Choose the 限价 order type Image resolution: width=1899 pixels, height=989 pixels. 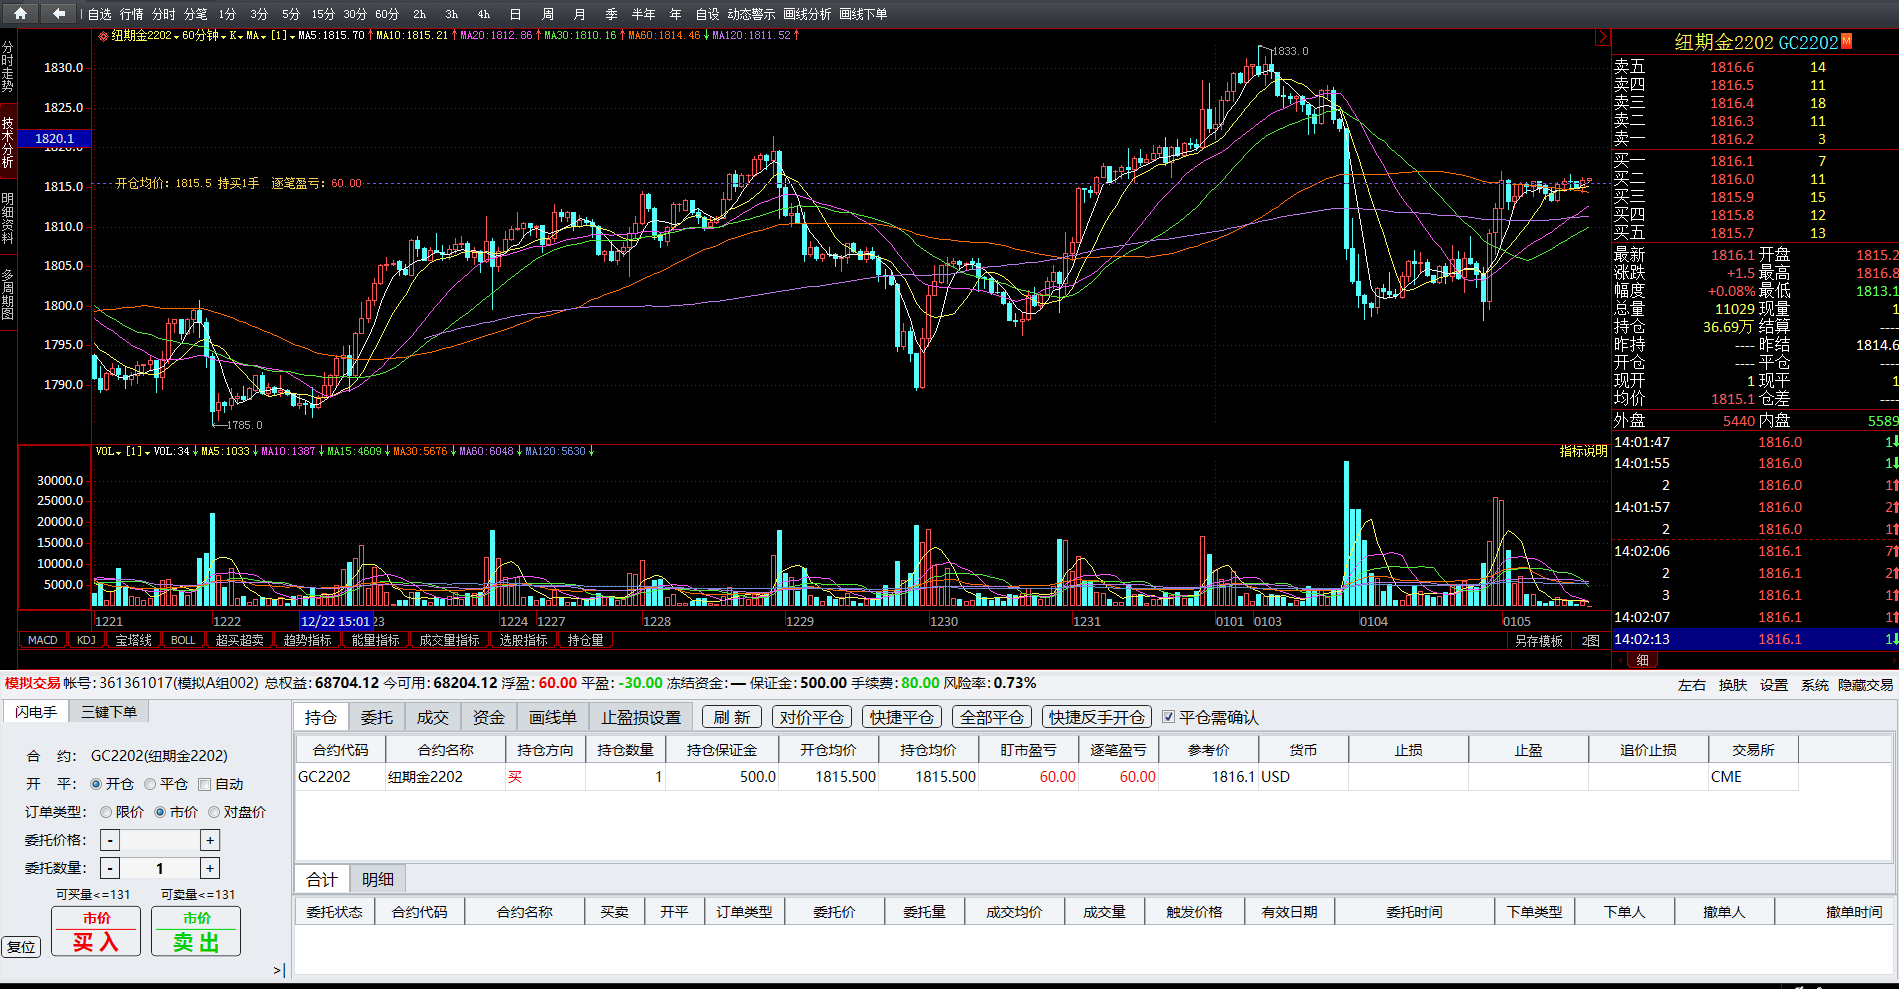(106, 812)
